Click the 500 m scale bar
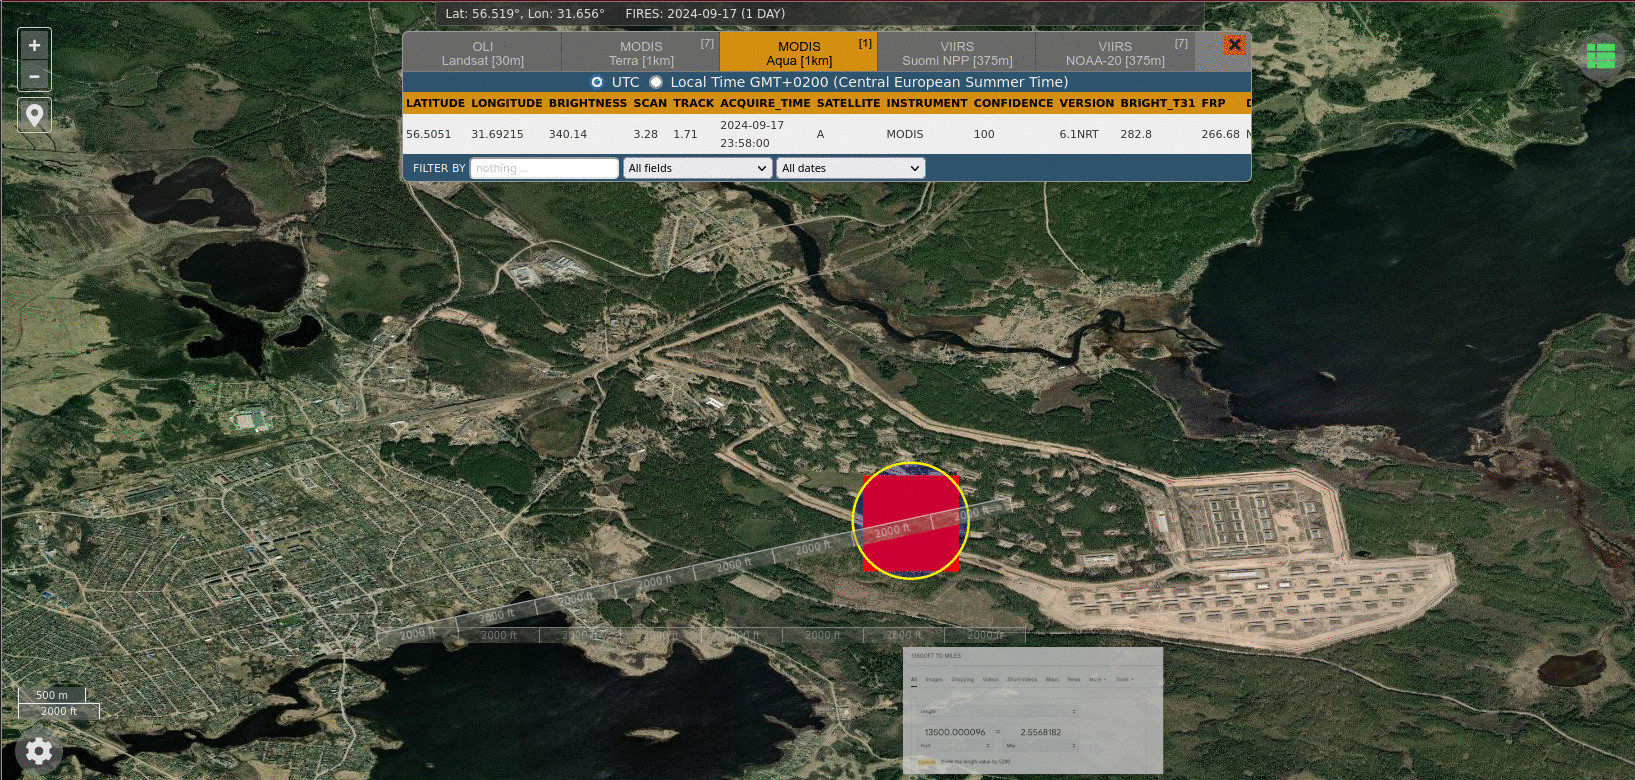Screen dimensions: 1635x780 [x=52, y=695]
